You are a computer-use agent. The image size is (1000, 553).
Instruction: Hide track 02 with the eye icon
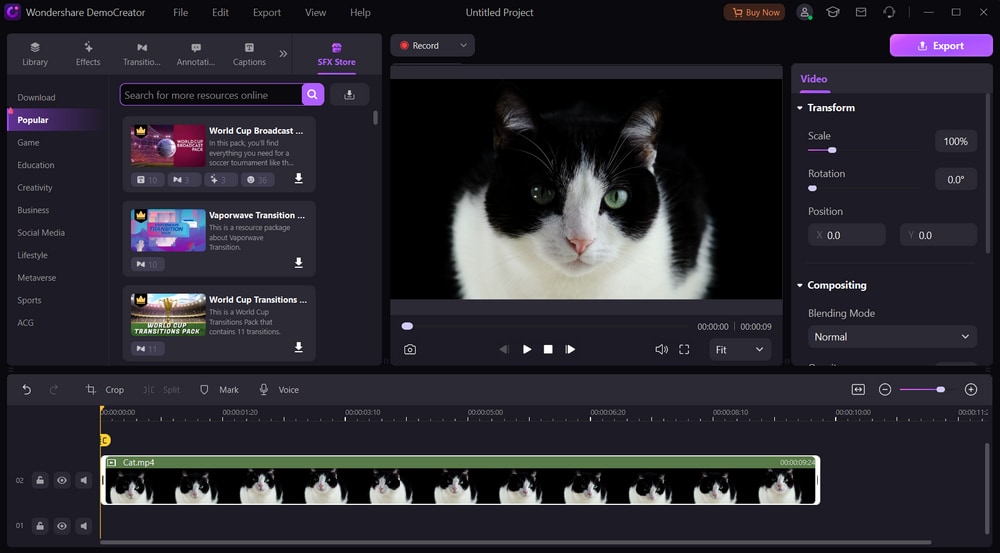(x=62, y=481)
